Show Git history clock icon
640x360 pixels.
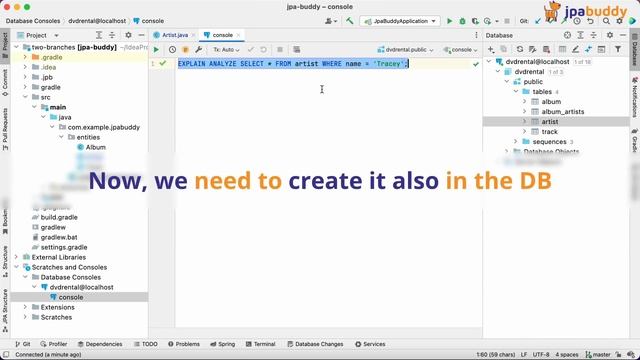tap(577, 21)
